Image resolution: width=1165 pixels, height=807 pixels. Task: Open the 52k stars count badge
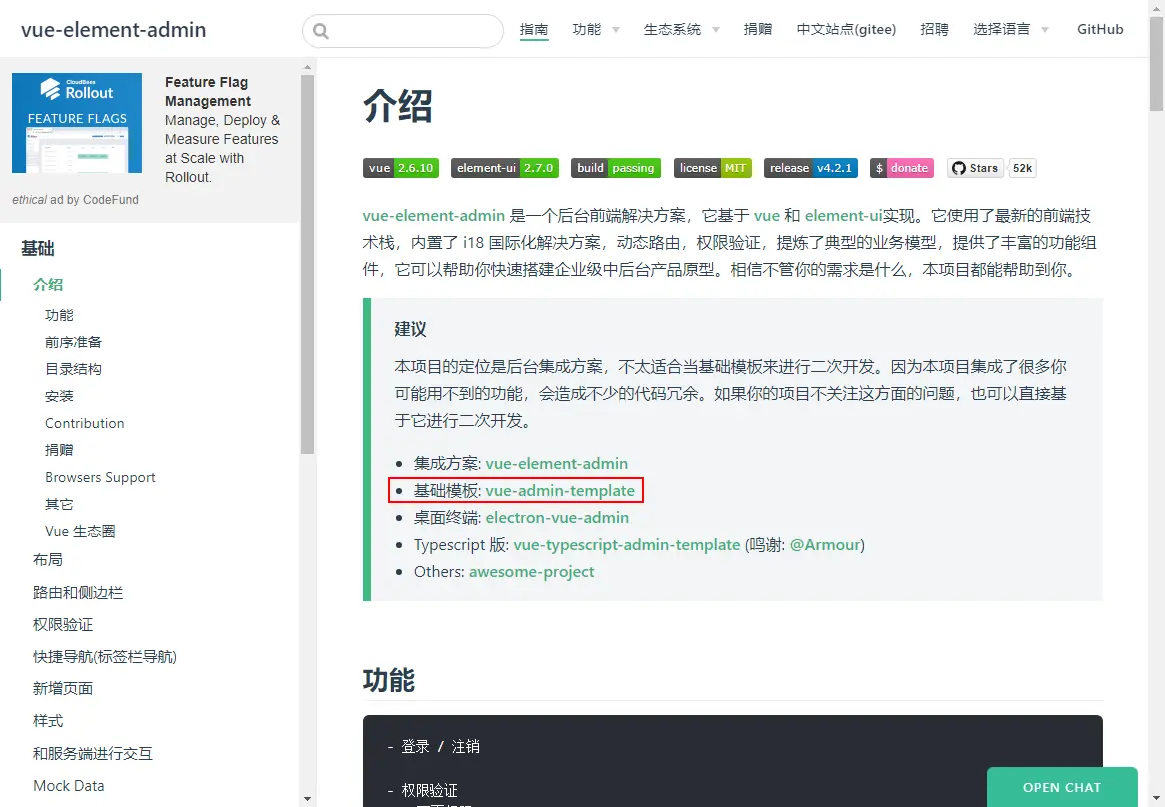point(1022,168)
